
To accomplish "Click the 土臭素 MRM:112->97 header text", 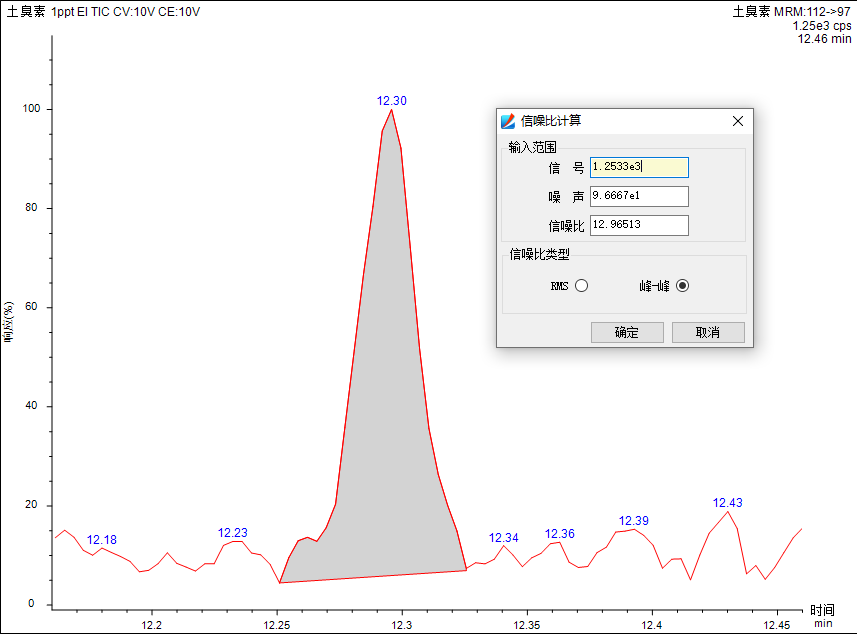I will coord(791,12).
